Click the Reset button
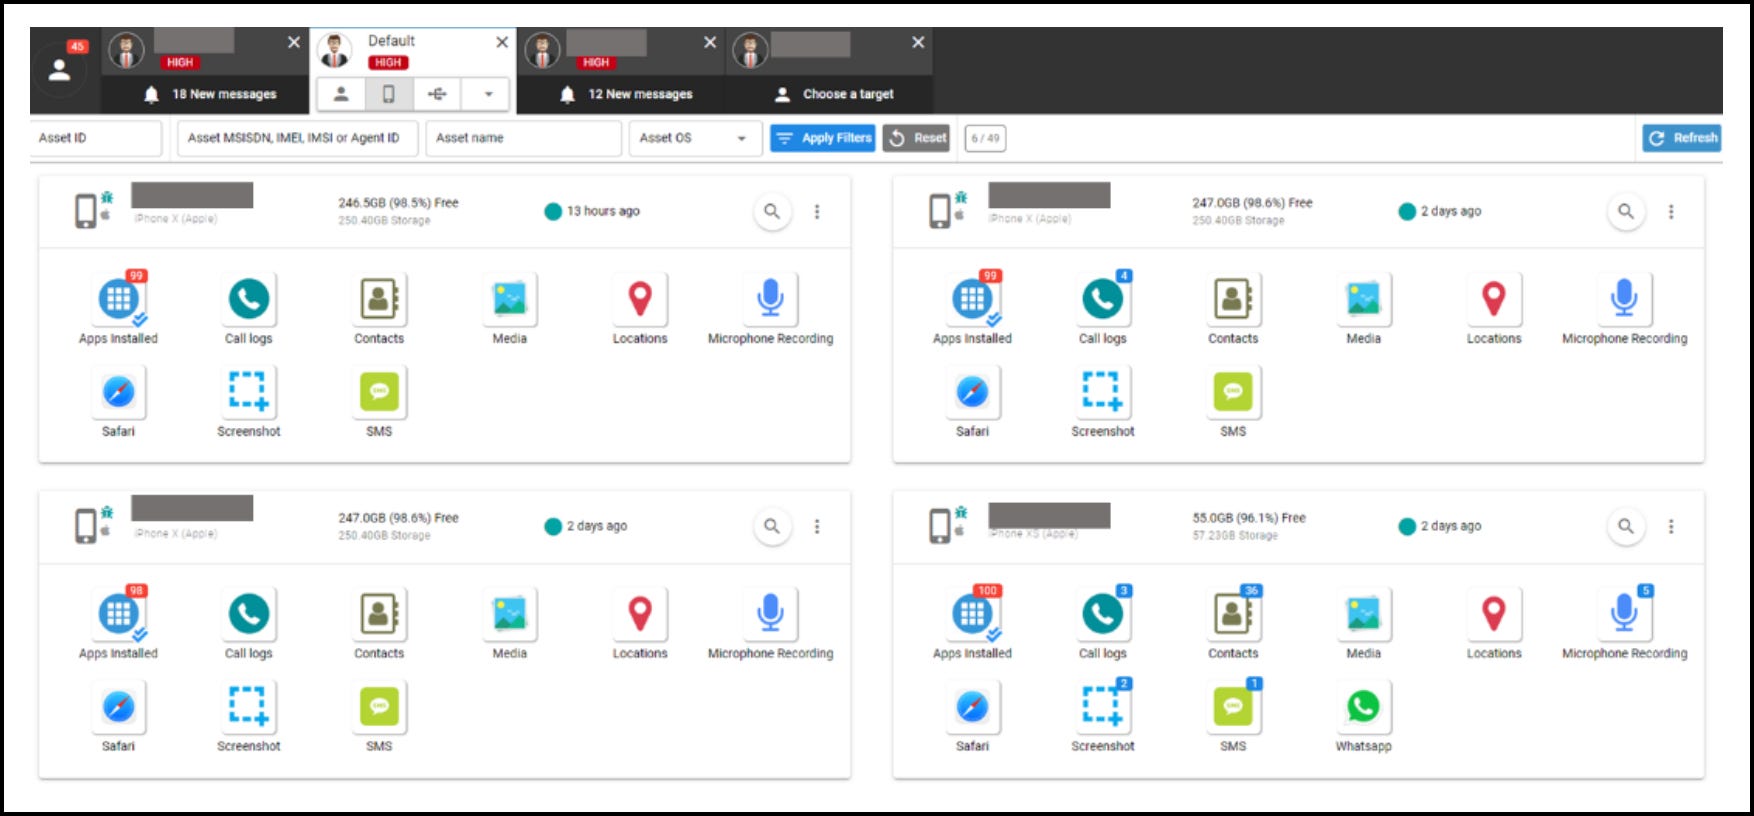Screen dimensions: 1754x816 (x=917, y=138)
